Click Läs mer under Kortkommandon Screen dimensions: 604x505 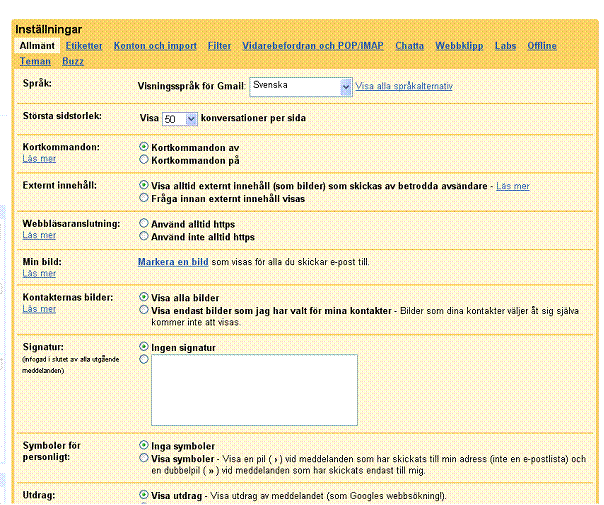(39, 159)
